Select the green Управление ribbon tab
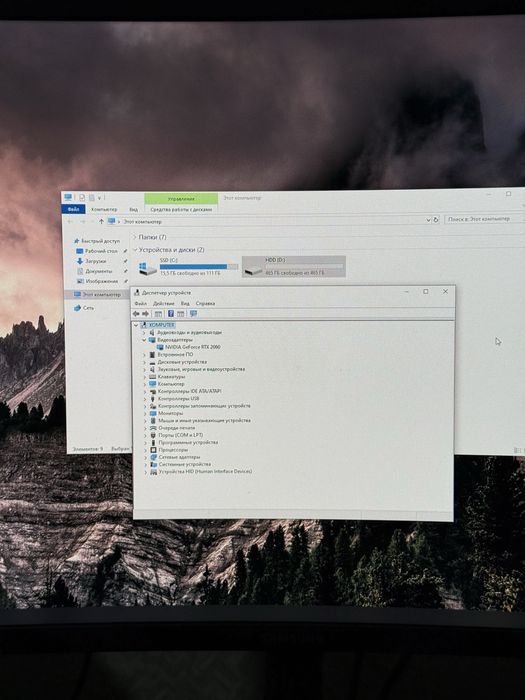Image resolution: width=525 pixels, height=700 pixels. tap(181, 199)
